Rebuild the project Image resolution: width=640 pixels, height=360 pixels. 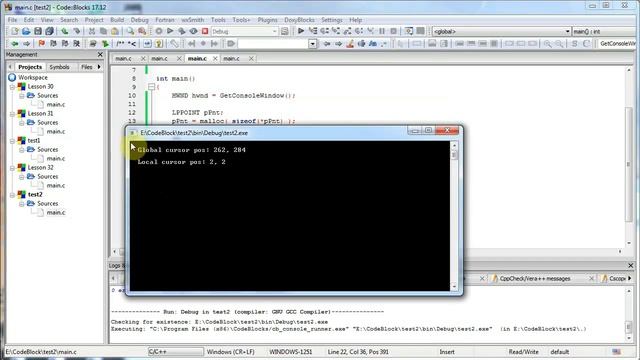coord(193,31)
